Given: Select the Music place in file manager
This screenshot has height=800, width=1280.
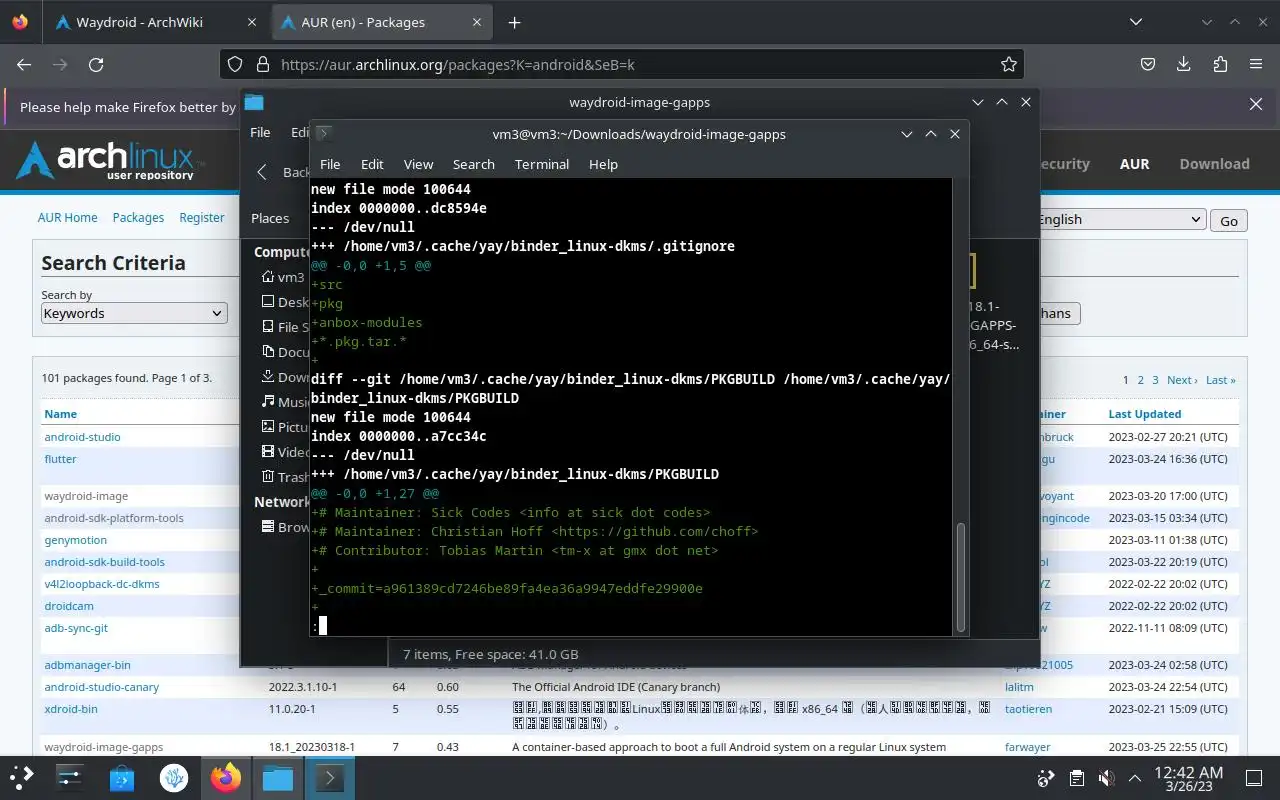Looking at the screenshot, I should click(x=285, y=402).
